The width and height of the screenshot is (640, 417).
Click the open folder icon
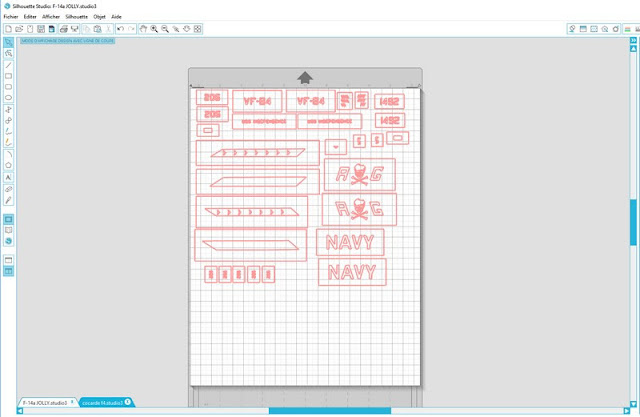19,29
